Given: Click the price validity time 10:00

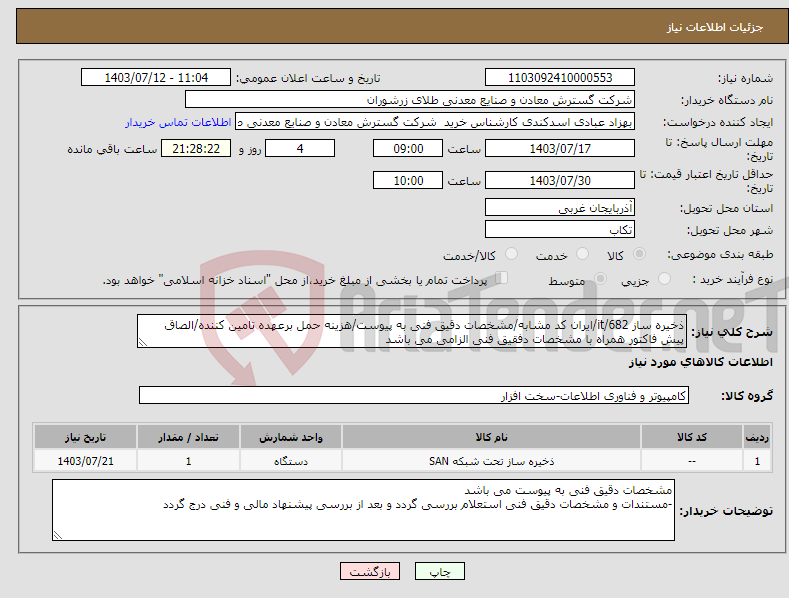Looking at the screenshot, I should [x=408, y=180].
